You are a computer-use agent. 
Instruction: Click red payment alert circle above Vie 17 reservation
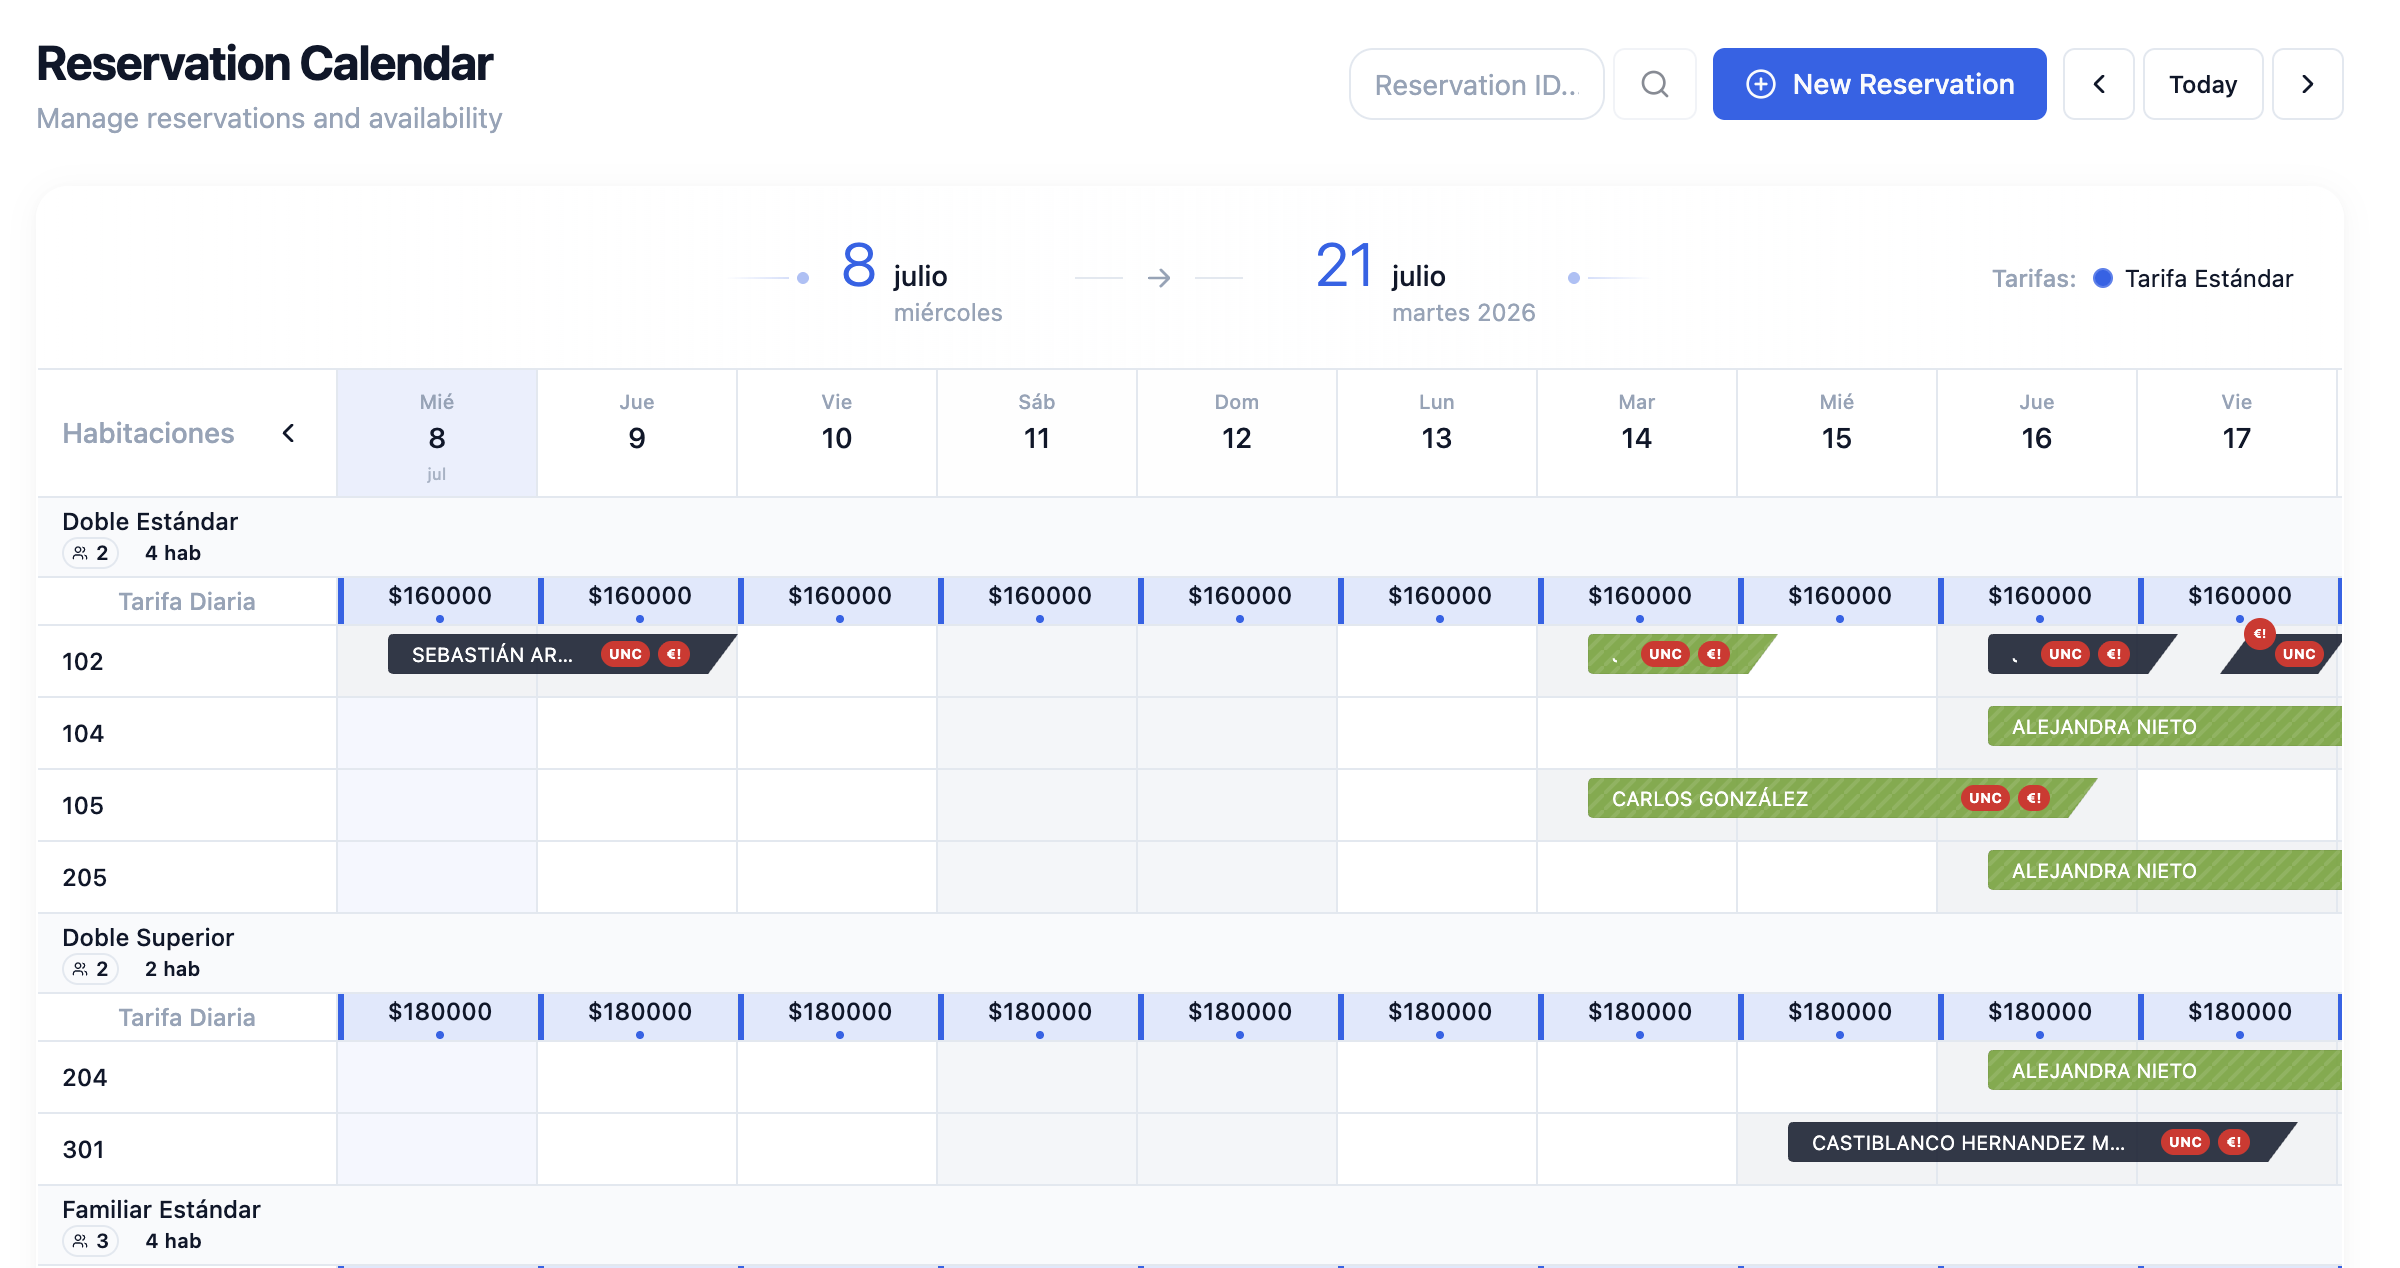click(2260, 633)
